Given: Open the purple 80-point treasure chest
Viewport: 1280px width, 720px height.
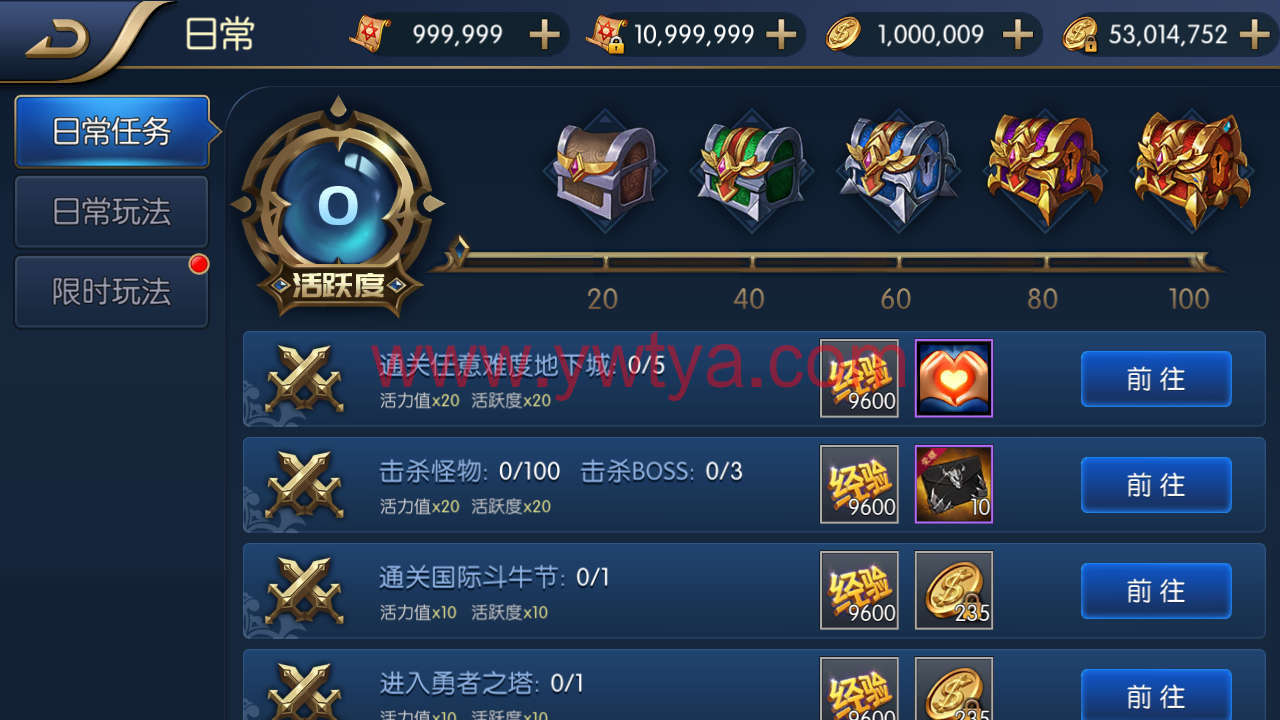Looking at the screenshot, I should 1044,170.
